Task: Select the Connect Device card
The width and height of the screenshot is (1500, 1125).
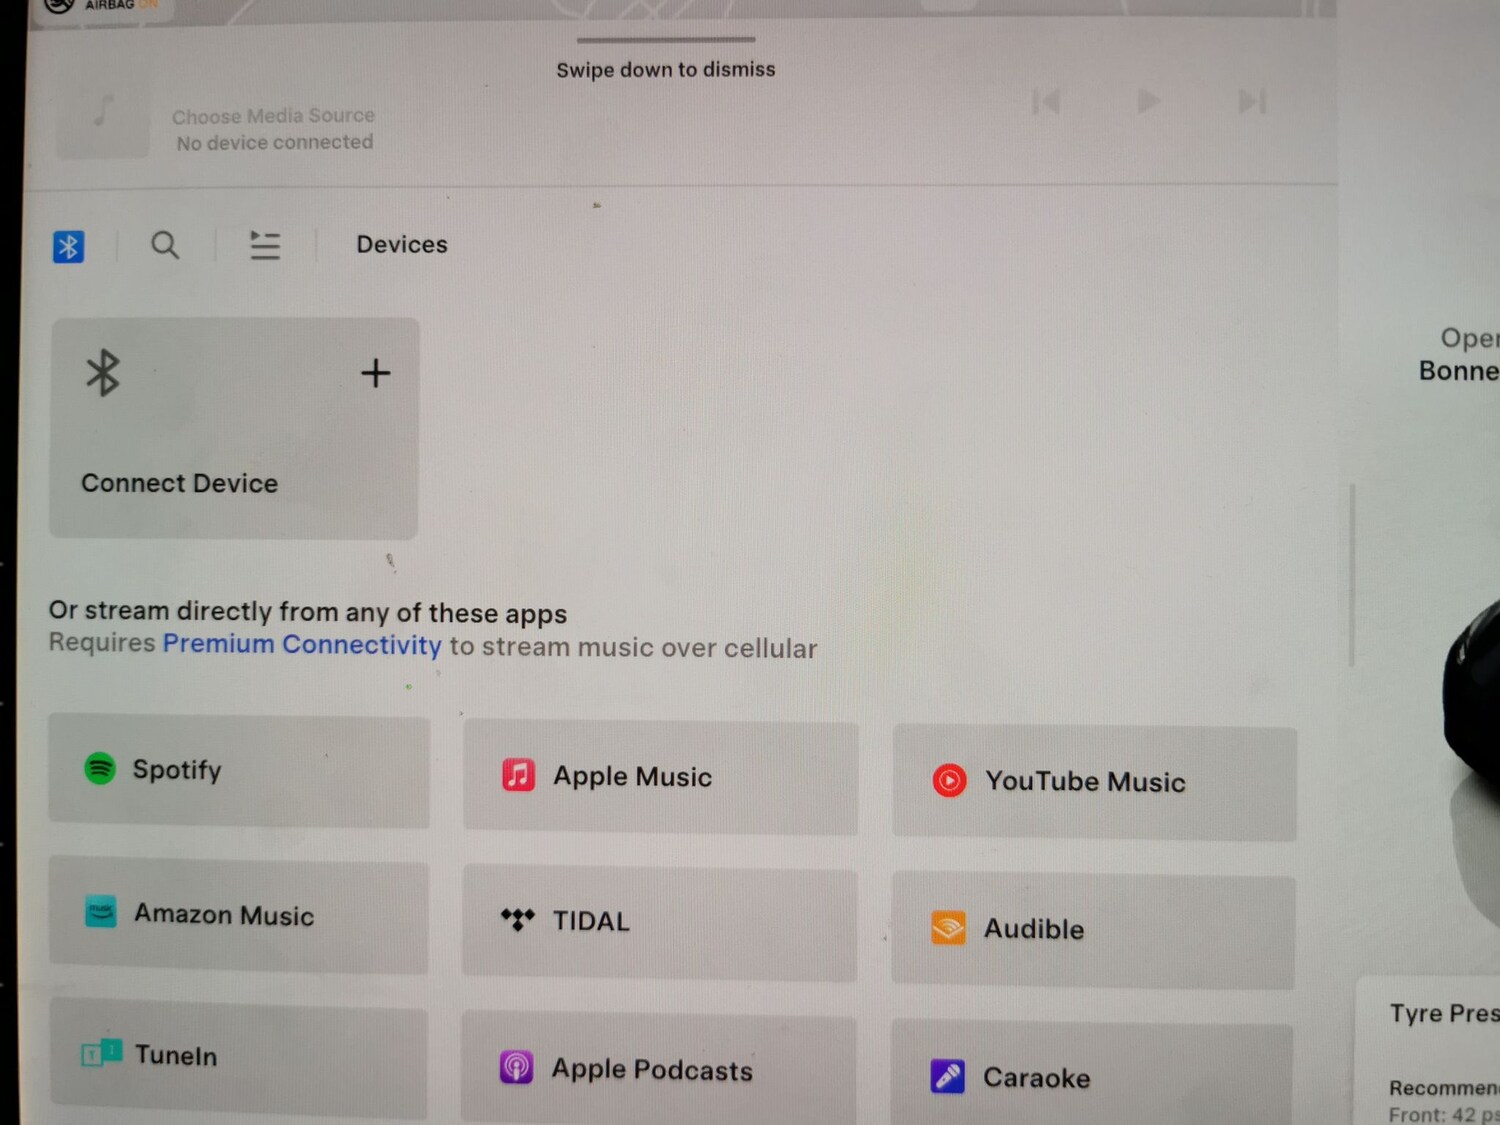Action: click(235, 428)
